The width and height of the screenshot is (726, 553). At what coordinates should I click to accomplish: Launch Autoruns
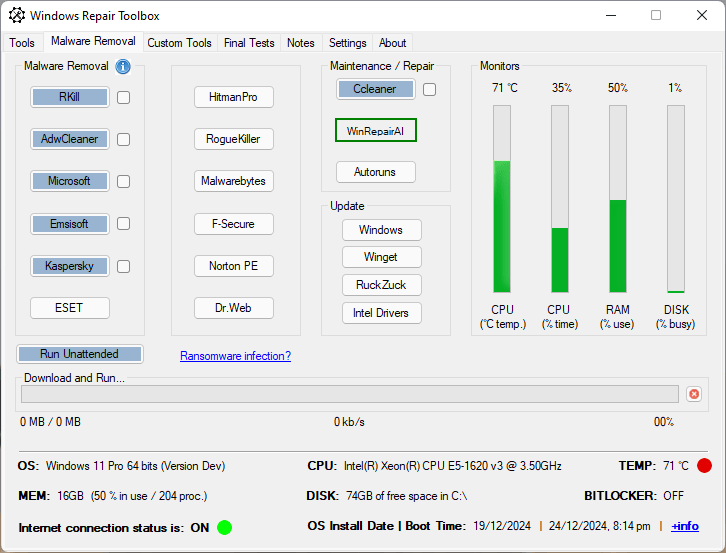click(x=376, y=172)
